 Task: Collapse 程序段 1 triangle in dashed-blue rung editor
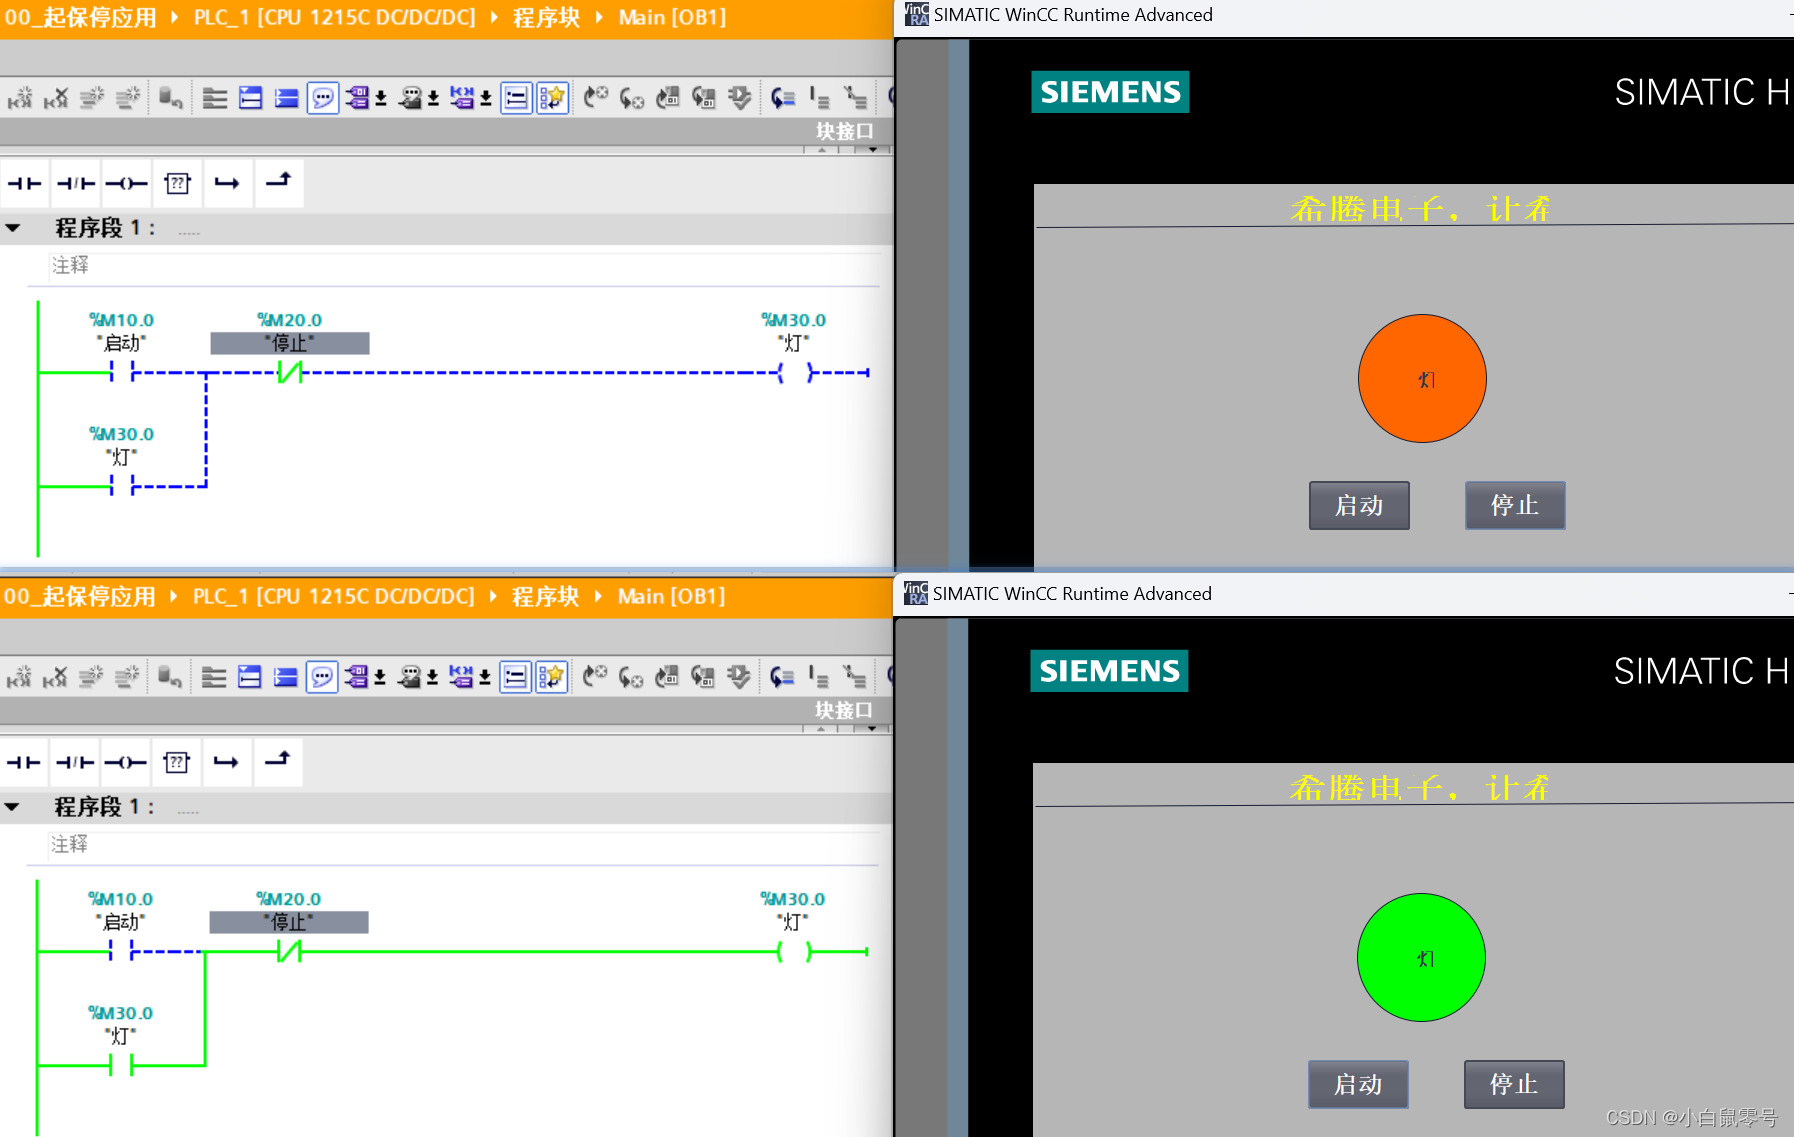[x=13, y=228]
